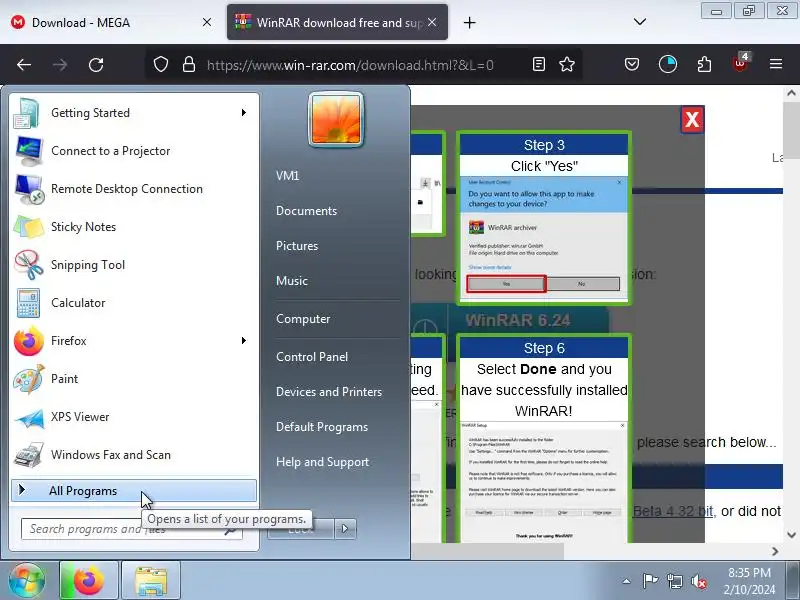Screen dimensions: 800x600
Task: Open Remote Desktop Connection
Action: [x=134, y=189]
